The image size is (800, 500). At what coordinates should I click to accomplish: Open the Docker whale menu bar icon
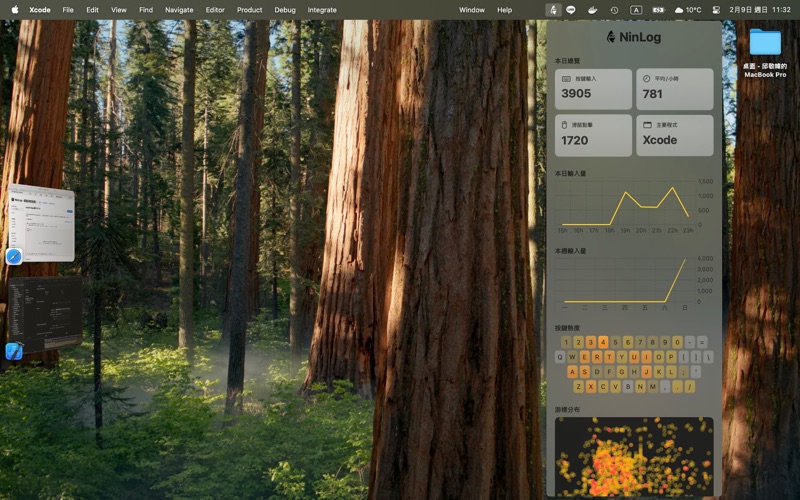(592, 10)
